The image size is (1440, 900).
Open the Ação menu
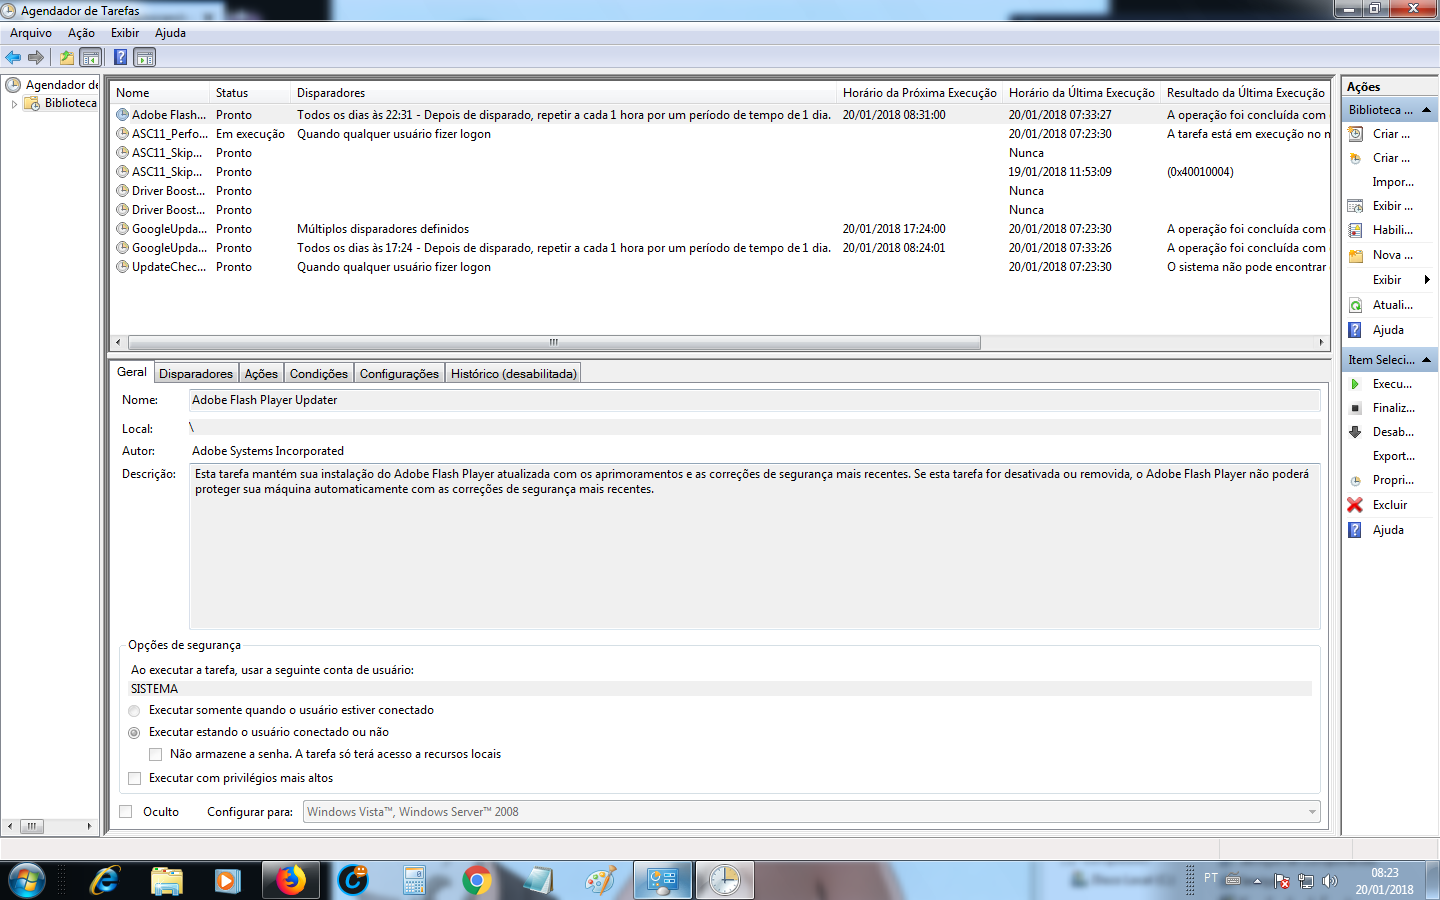tap(81, 33)
